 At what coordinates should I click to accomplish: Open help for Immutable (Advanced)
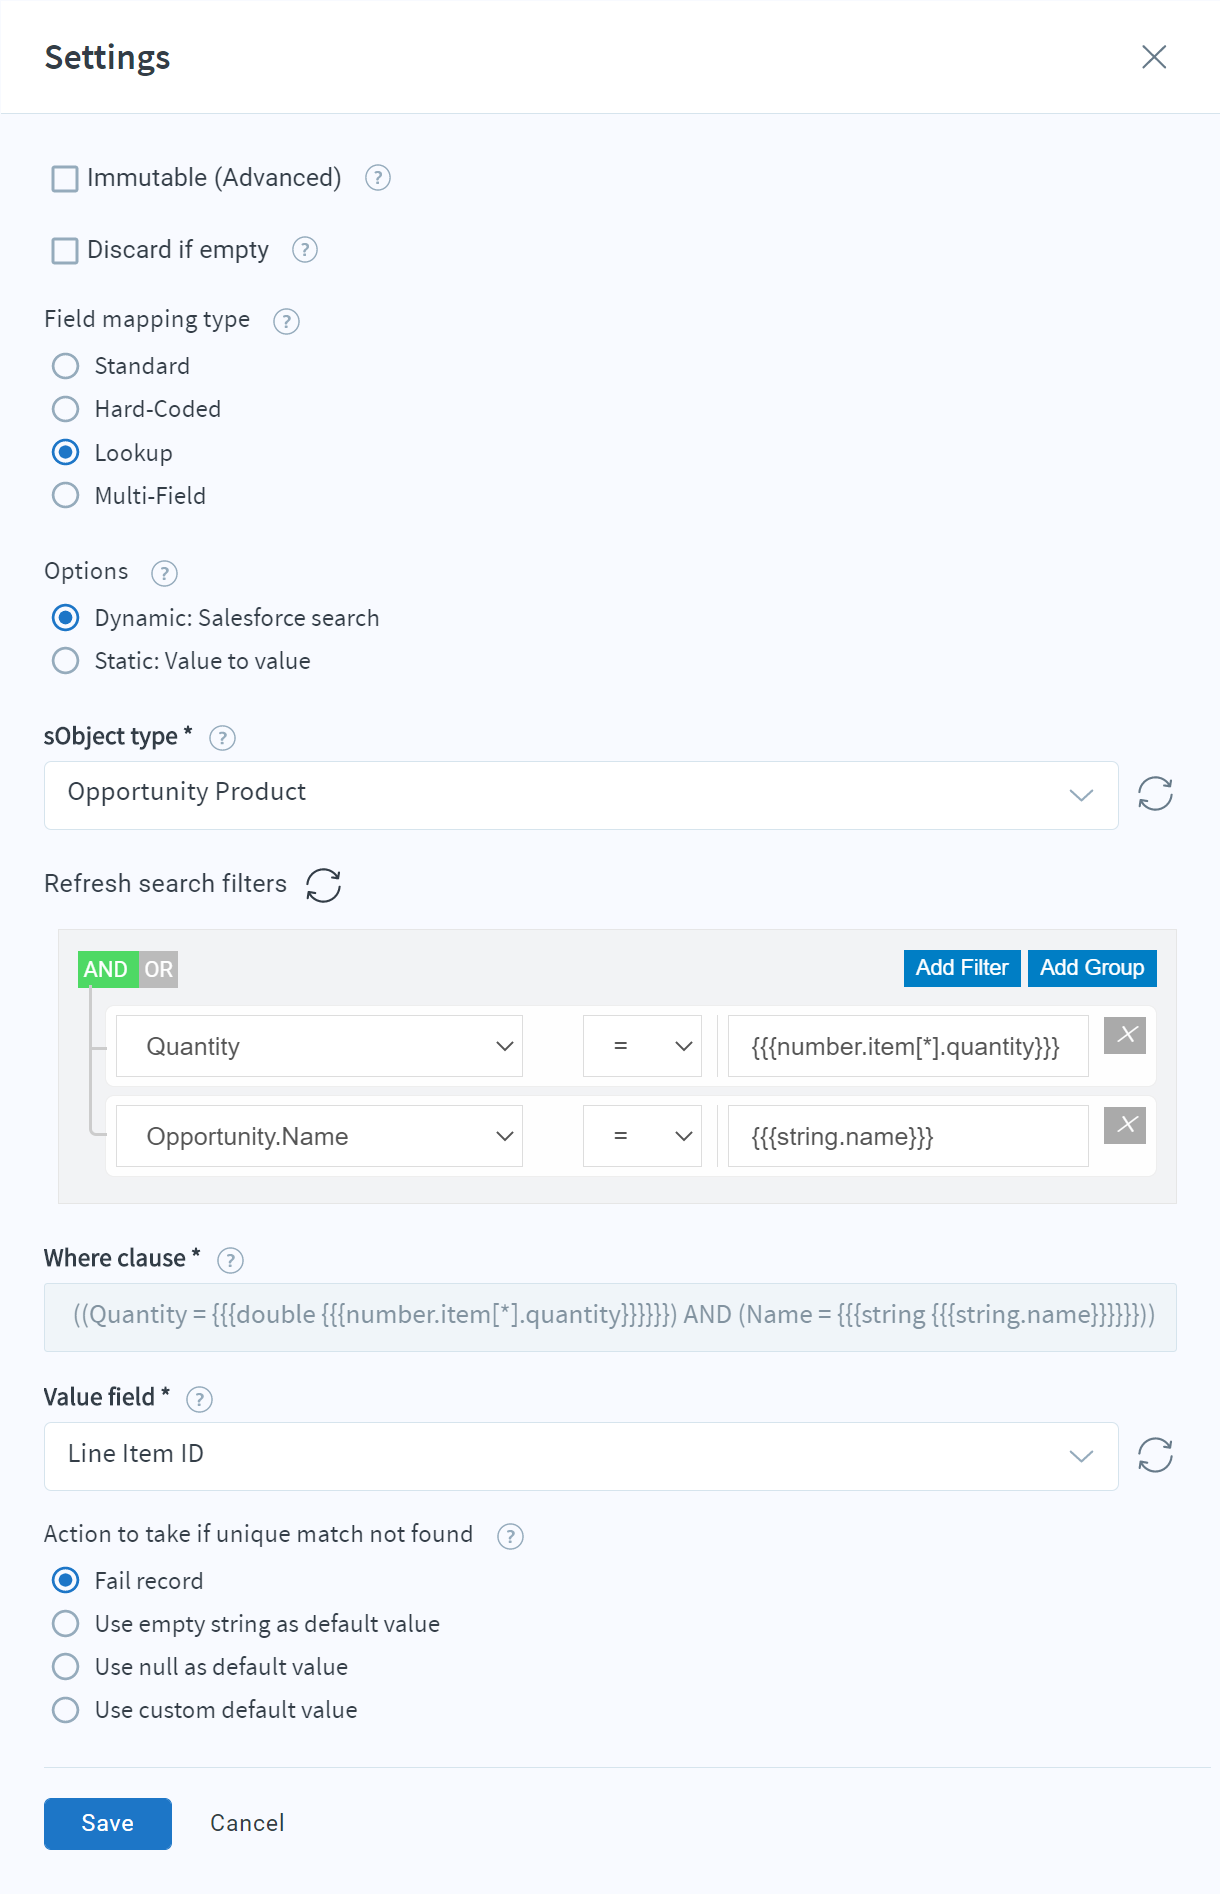(x=377, y=178)
